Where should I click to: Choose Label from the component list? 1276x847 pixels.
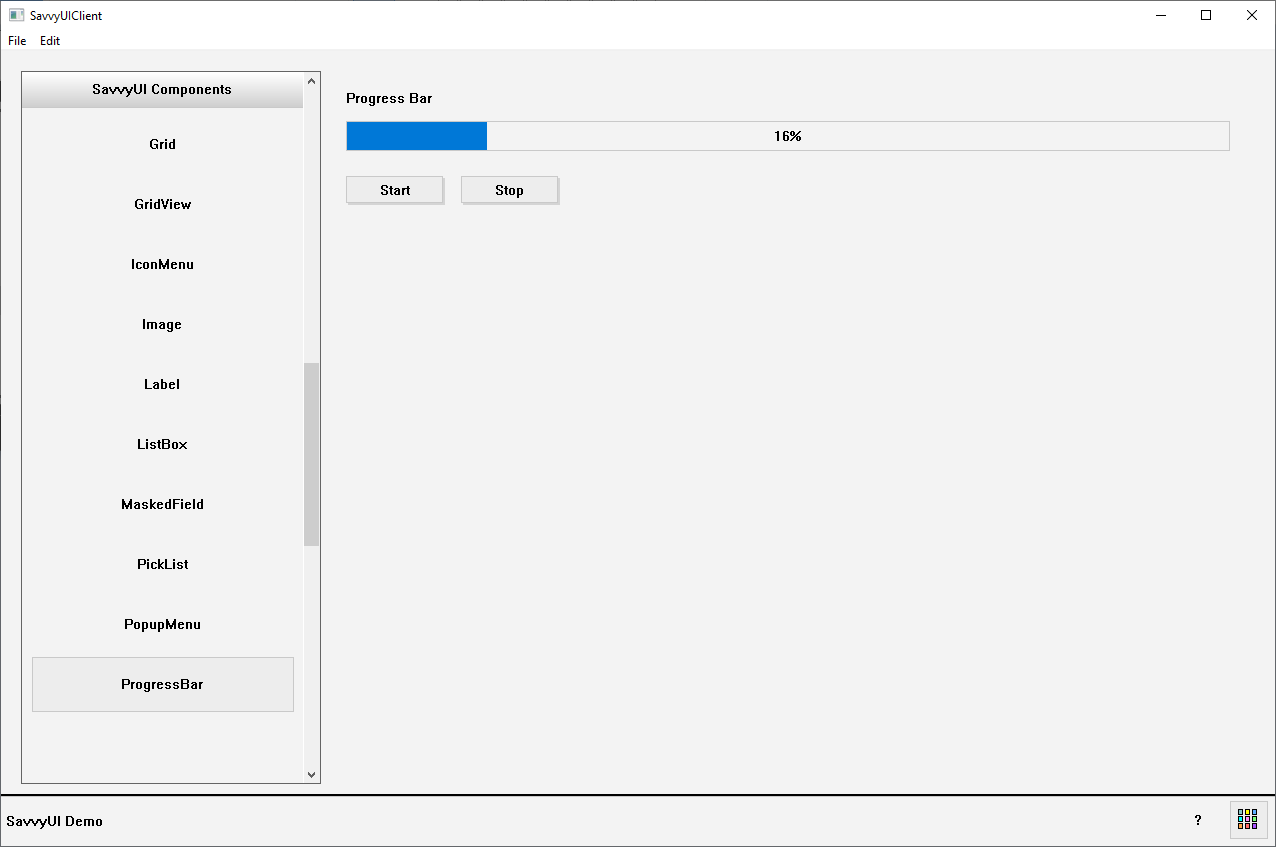[162, 384]
